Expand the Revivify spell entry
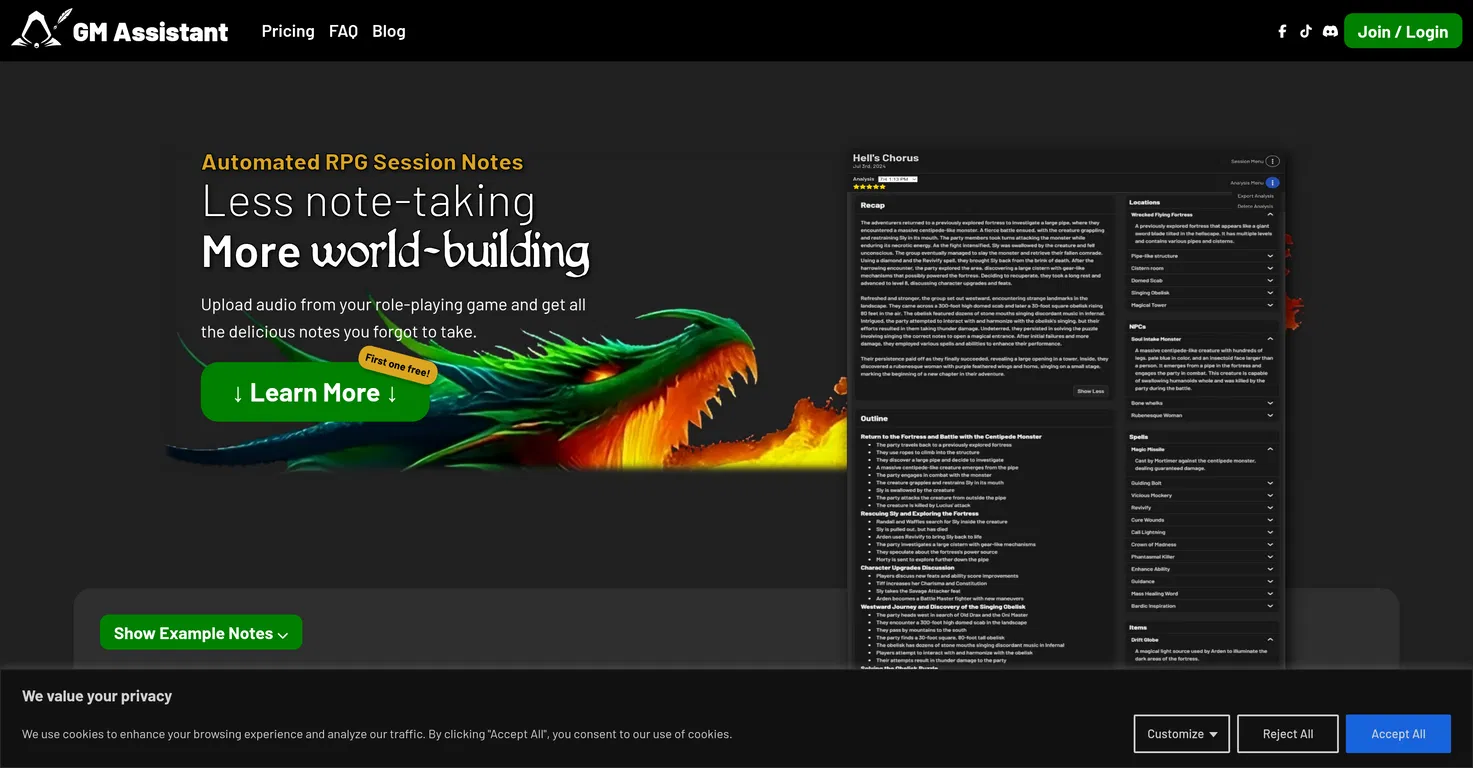 click(1270, 508)
